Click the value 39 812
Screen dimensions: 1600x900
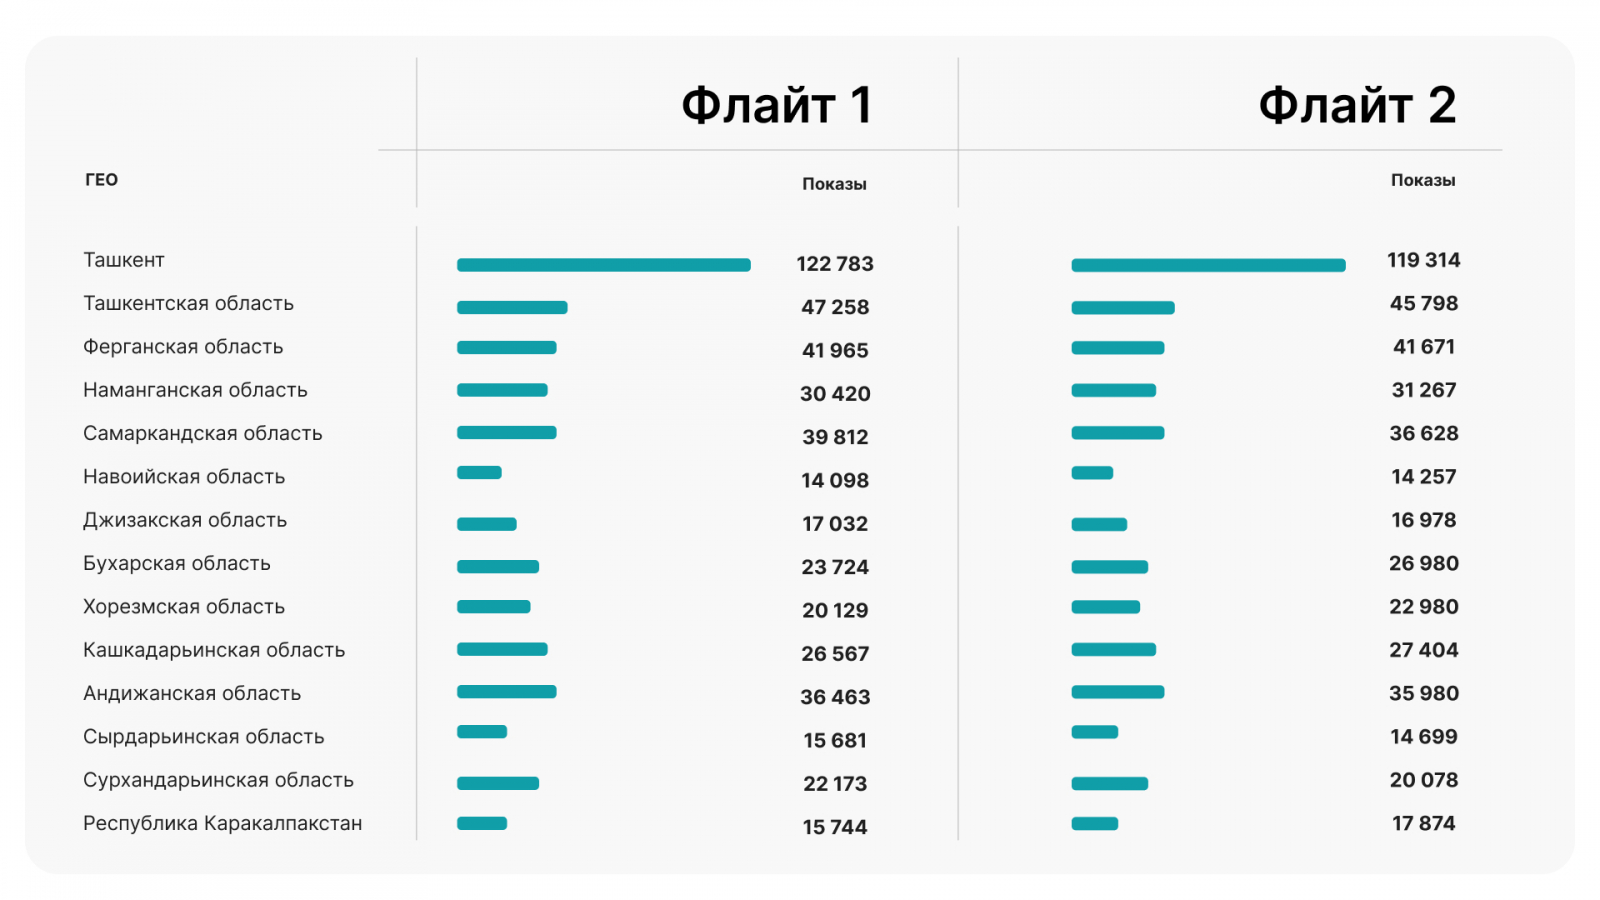[835, 437]
